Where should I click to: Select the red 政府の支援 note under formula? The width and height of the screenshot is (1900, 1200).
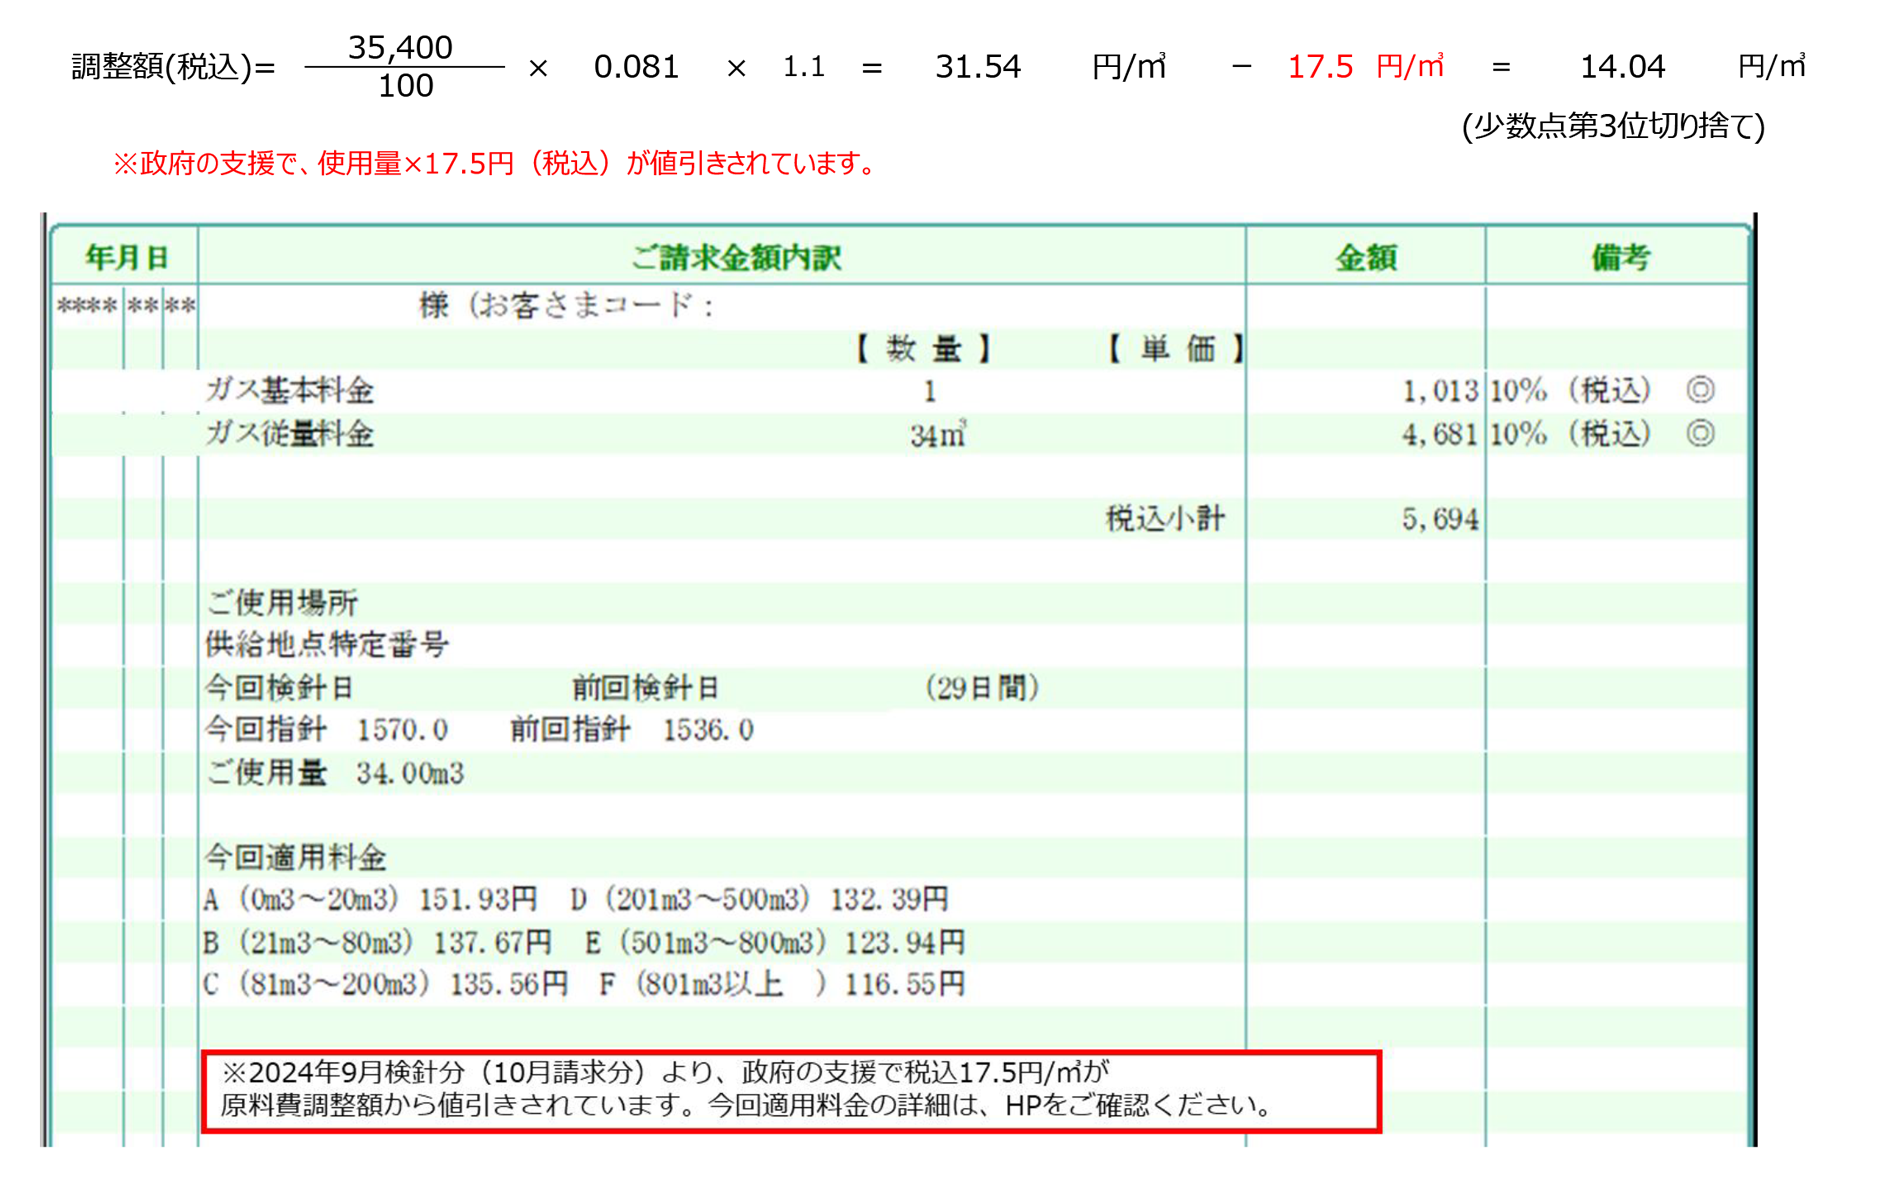[496, 164]
